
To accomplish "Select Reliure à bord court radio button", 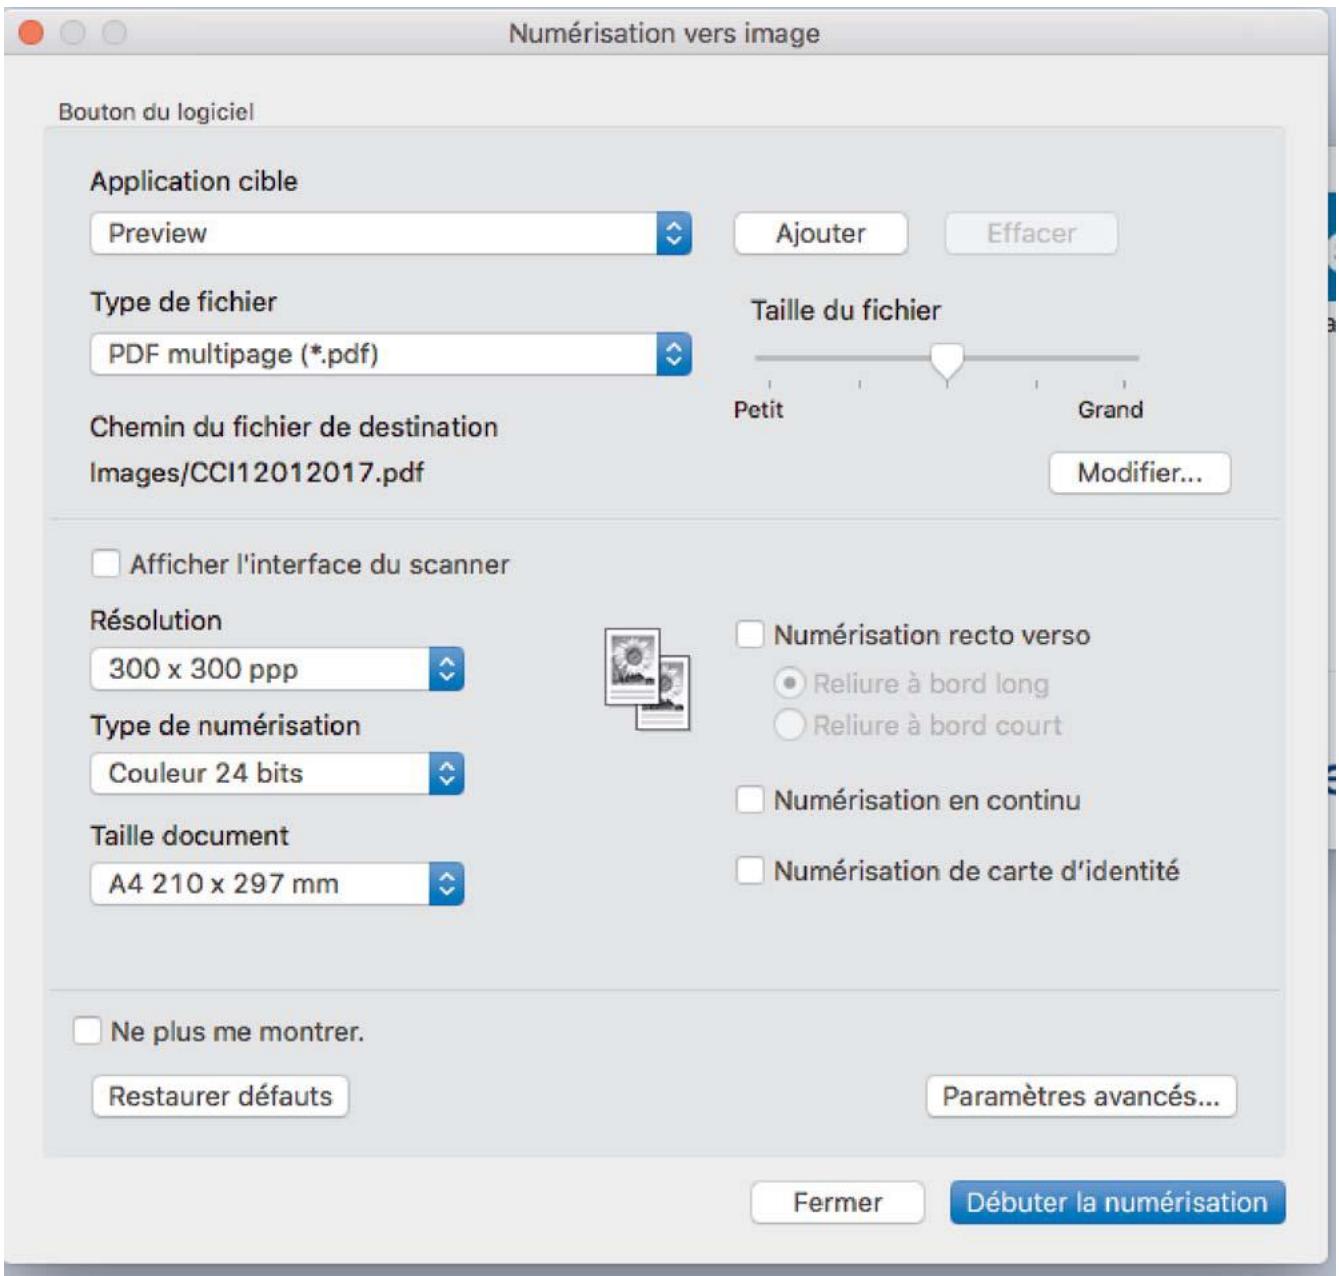I will tap(790, 724).
